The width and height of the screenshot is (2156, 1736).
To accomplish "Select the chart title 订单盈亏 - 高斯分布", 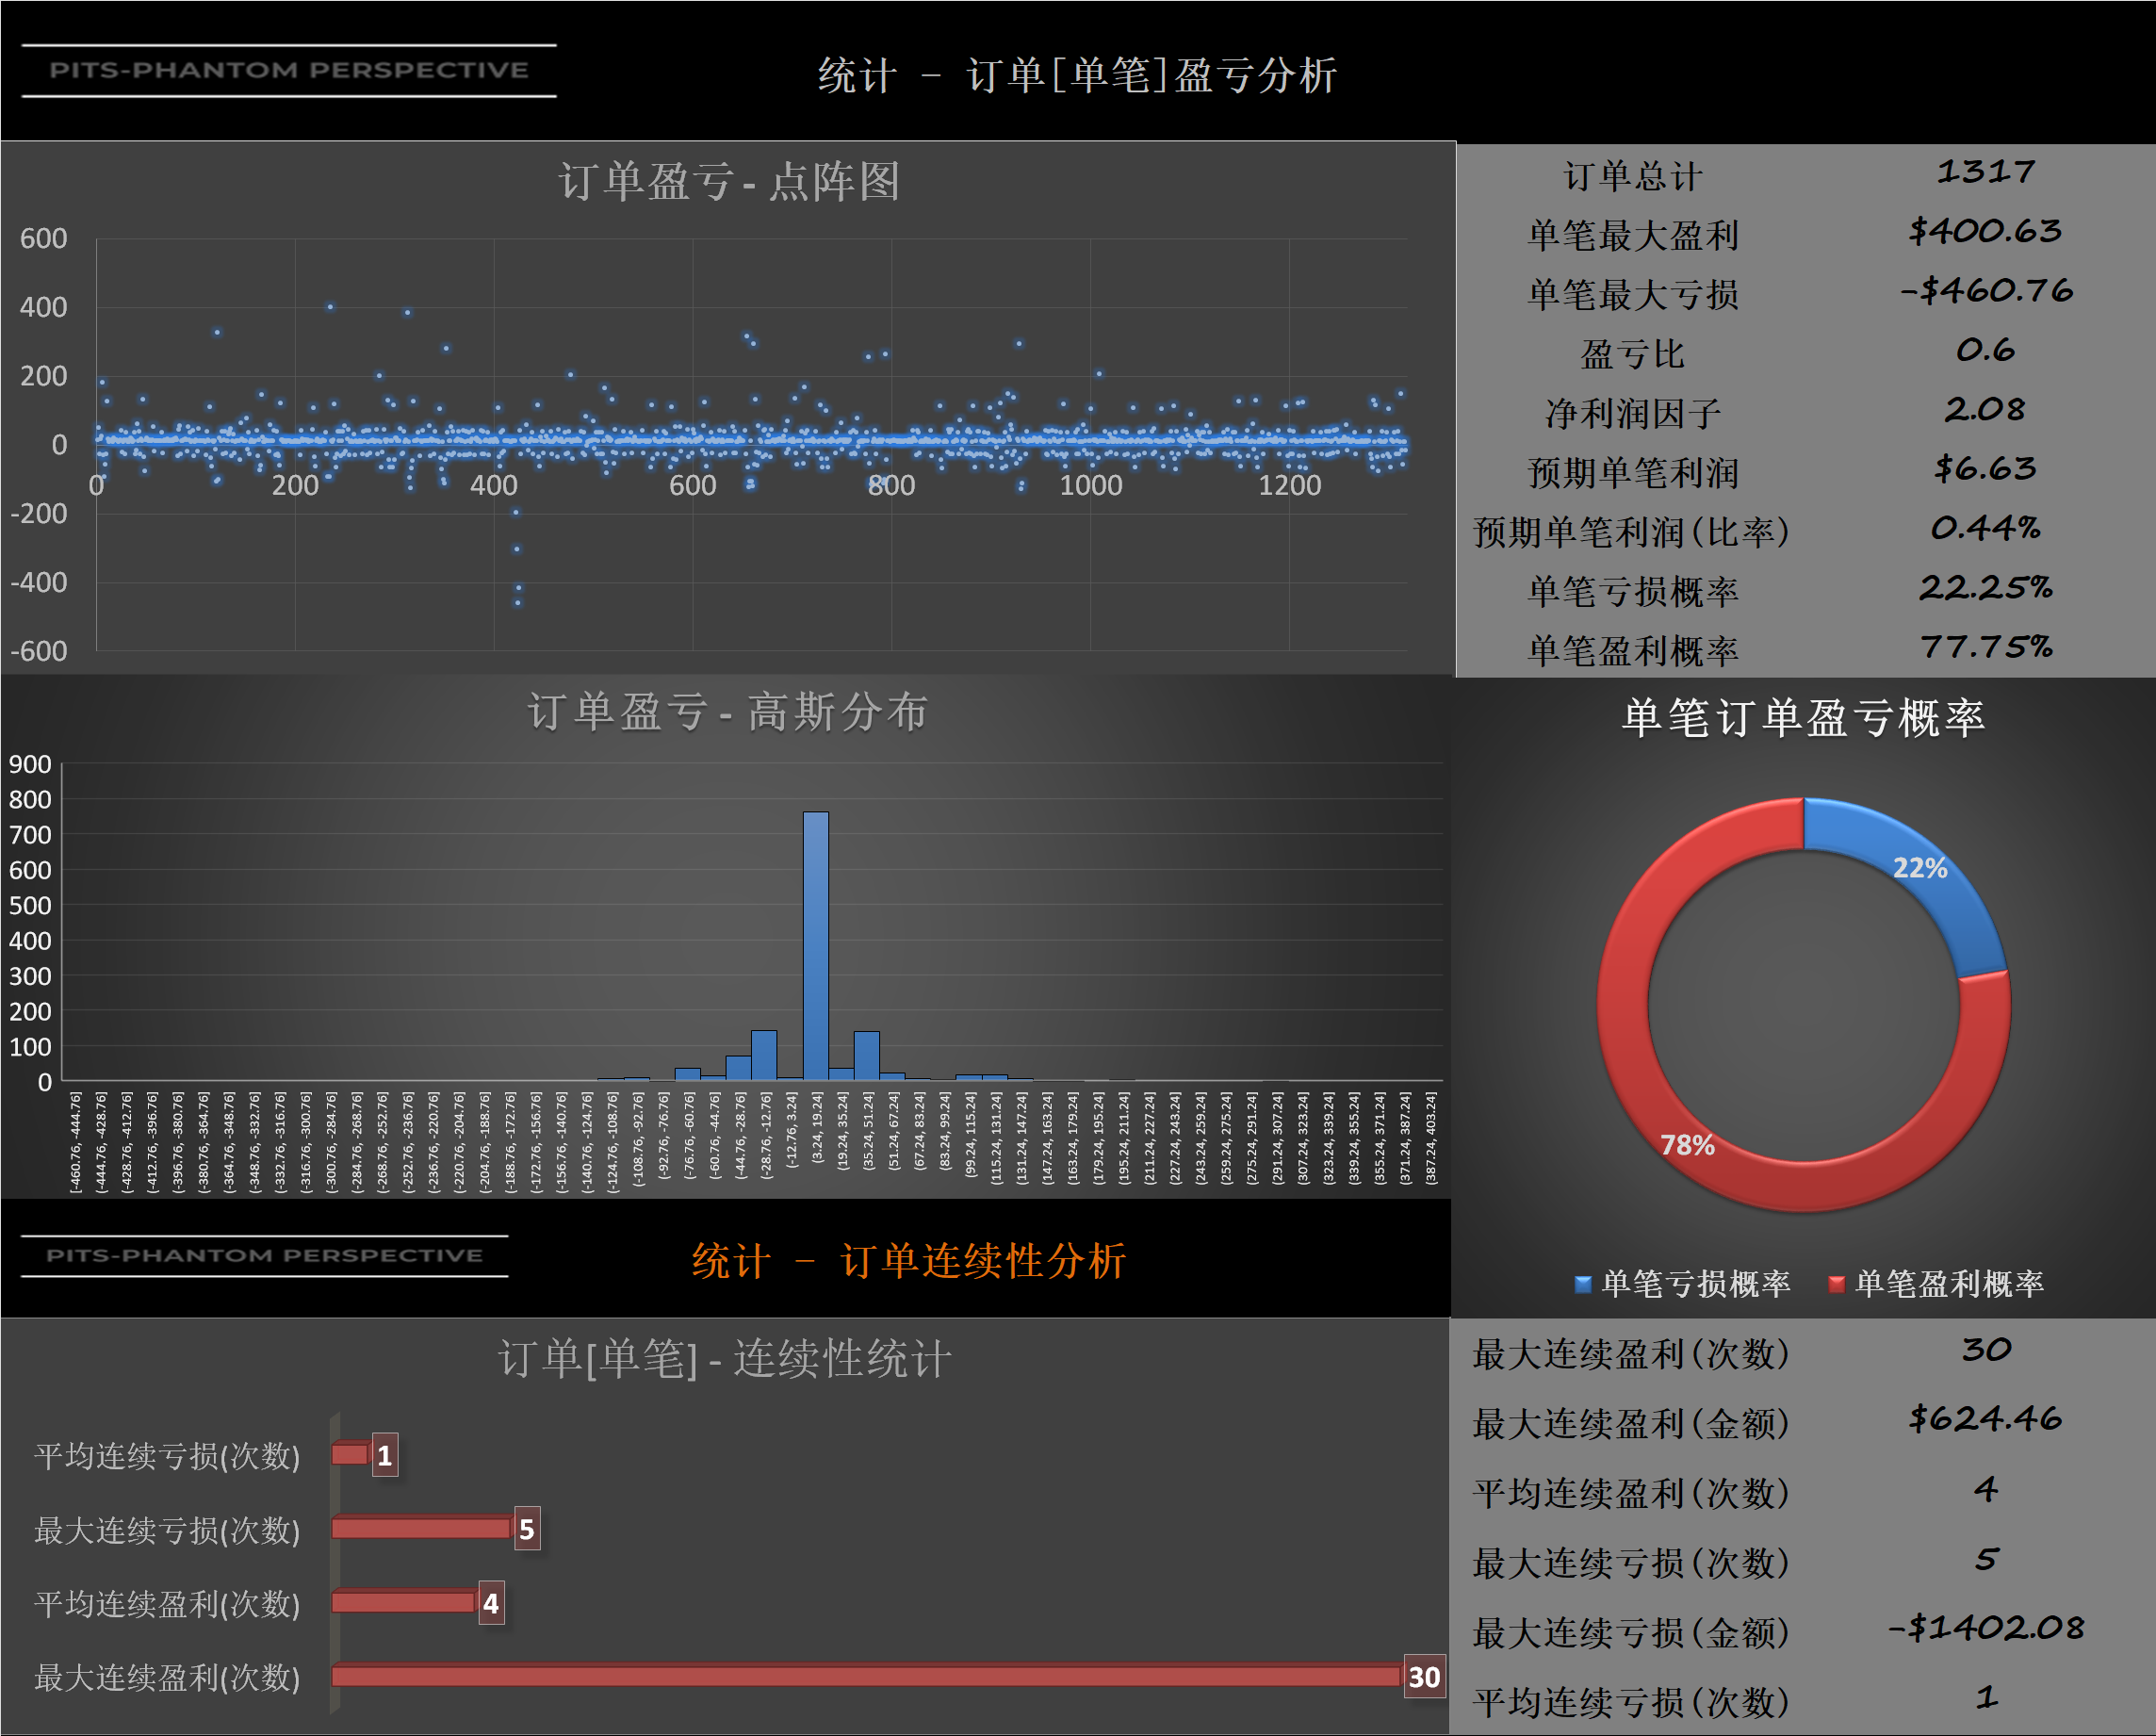I will point(727,712).
